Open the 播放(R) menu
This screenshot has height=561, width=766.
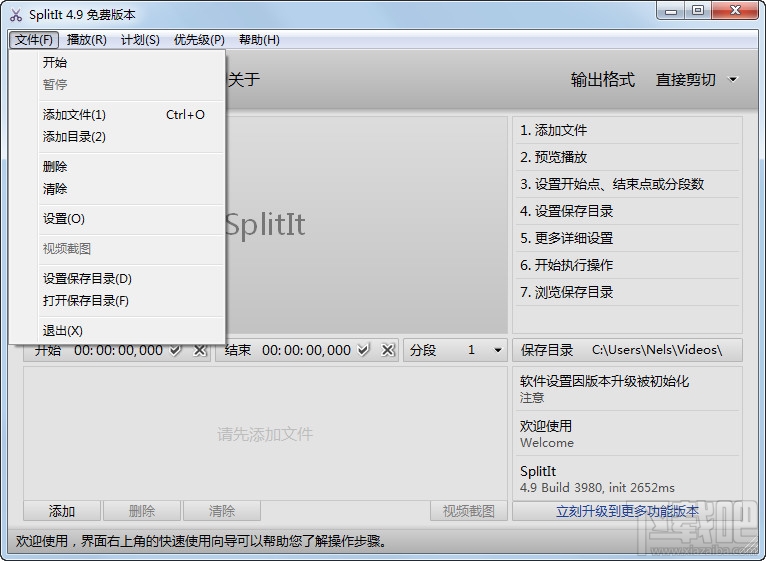86,40
